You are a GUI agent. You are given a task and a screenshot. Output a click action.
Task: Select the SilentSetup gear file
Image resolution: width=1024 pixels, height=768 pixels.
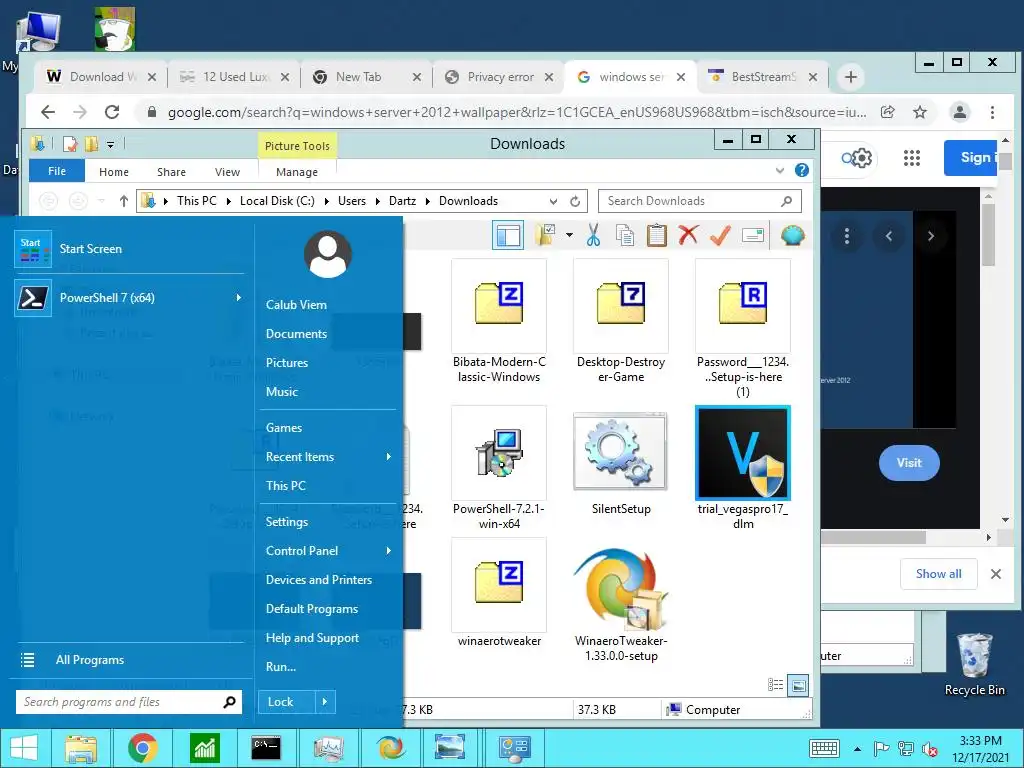point(621,461)
